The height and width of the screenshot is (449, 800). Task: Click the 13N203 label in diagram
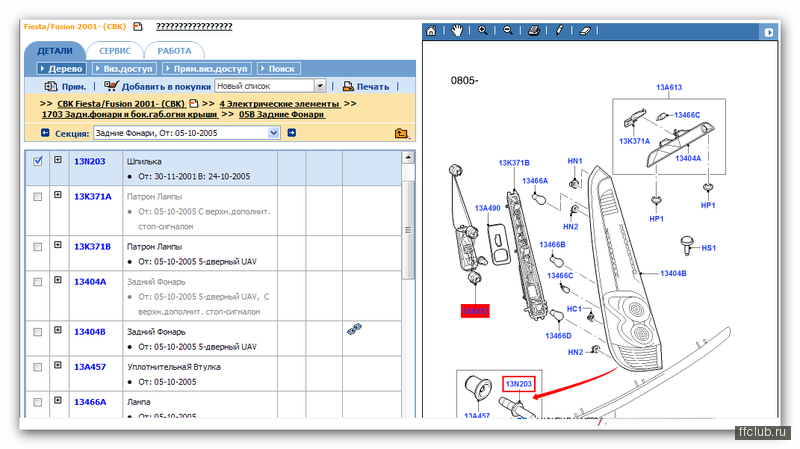click(518, 384)
